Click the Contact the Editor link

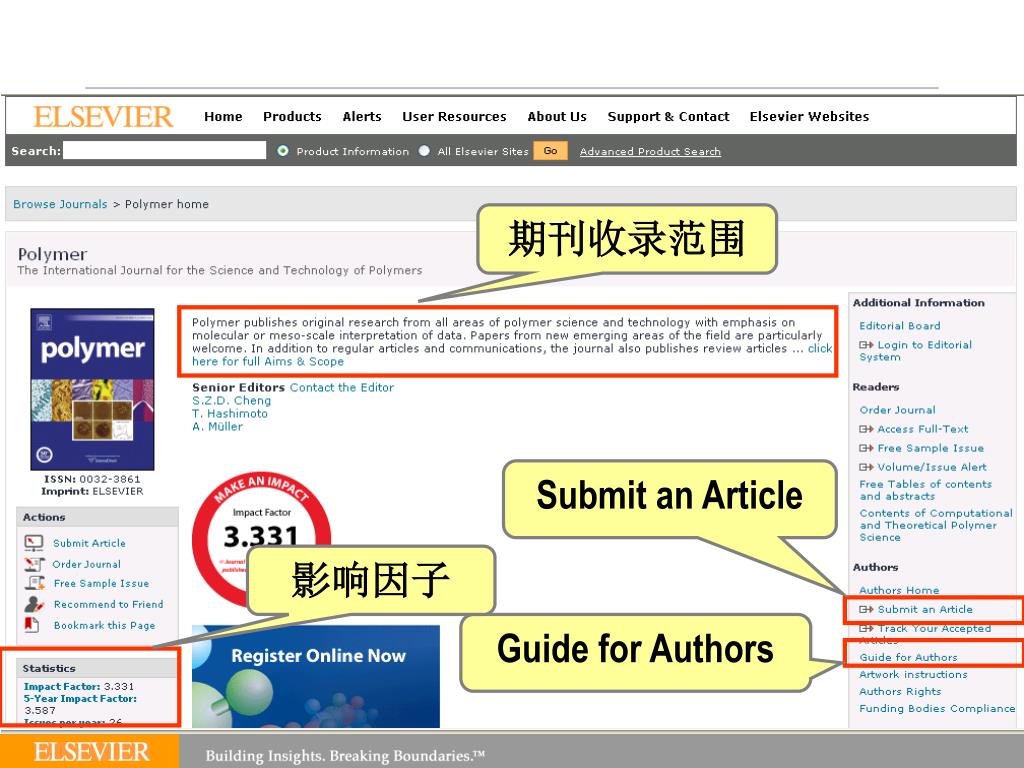342,387
